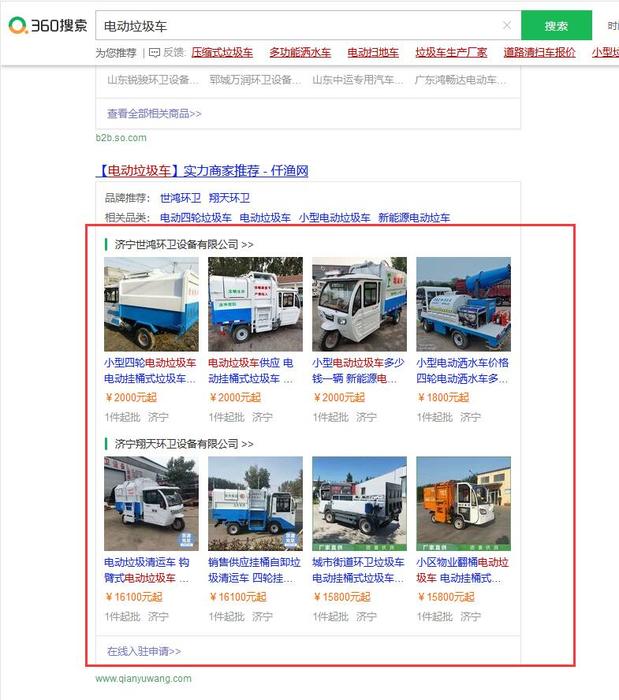Image resolution: width=619 pixels, height=700 pixels.
Task: Click the 在线入驻申请>> link
Action: coord(144,651)
